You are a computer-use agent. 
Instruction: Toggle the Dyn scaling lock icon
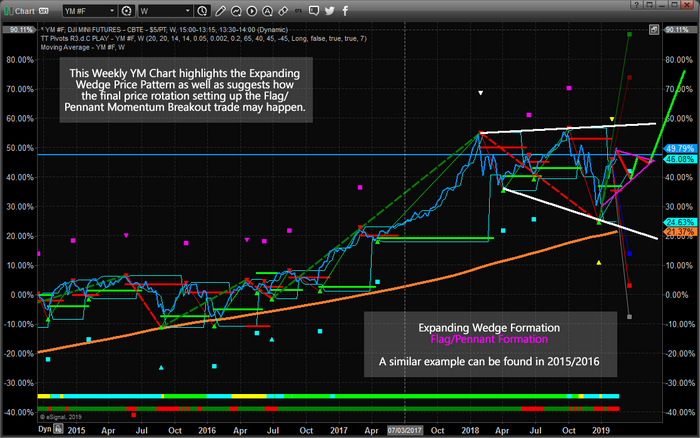tap(58, 429)
